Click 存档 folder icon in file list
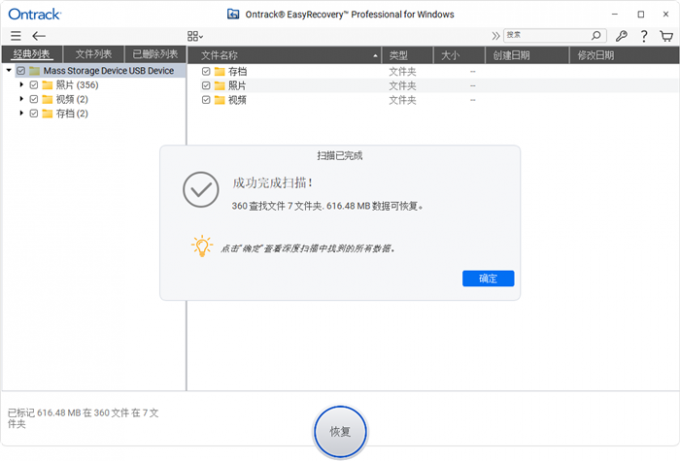The image size is (680, 461). coord(220,72)
